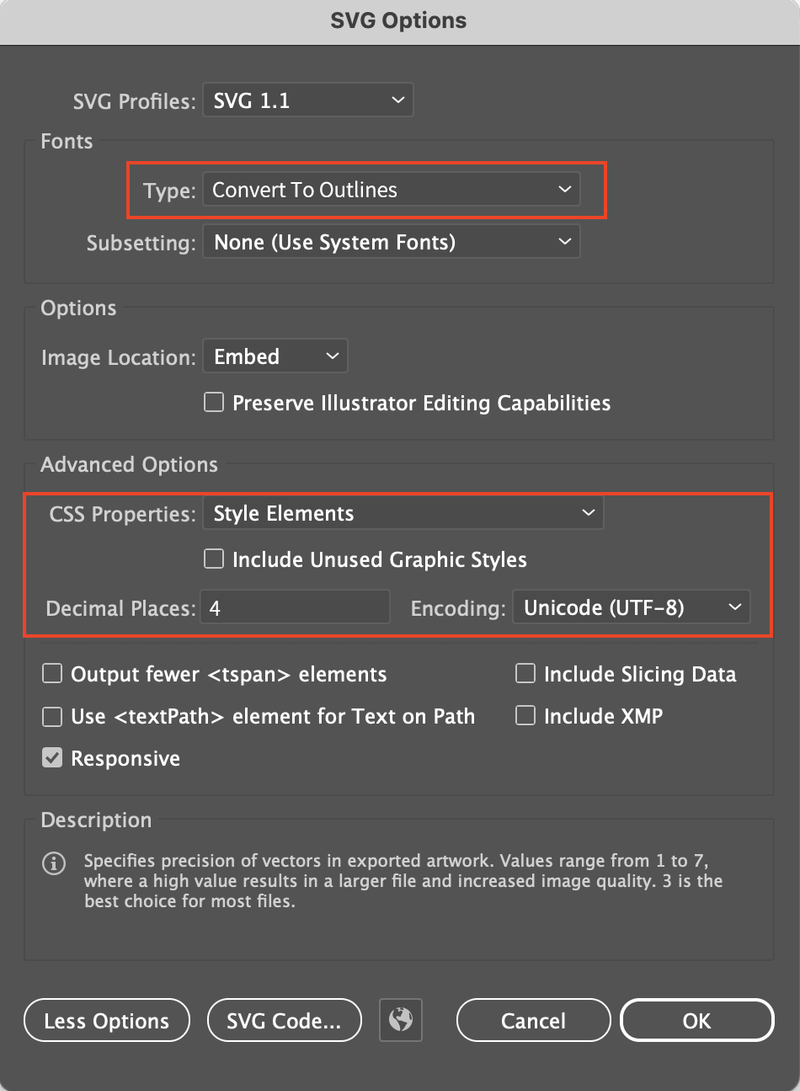Viewport: 800px width, 1091px height.
Task: Click the info icon in Description section
Action: tap(53, 863)
